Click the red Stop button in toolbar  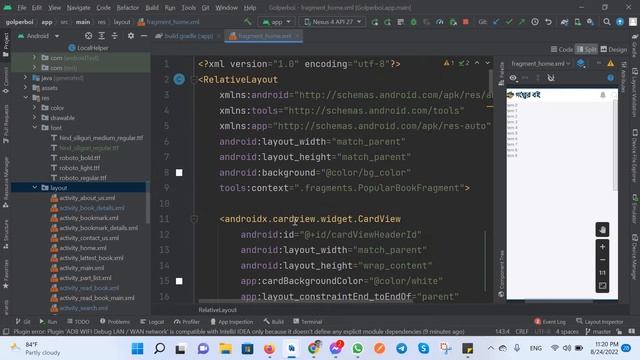(466, 22)
